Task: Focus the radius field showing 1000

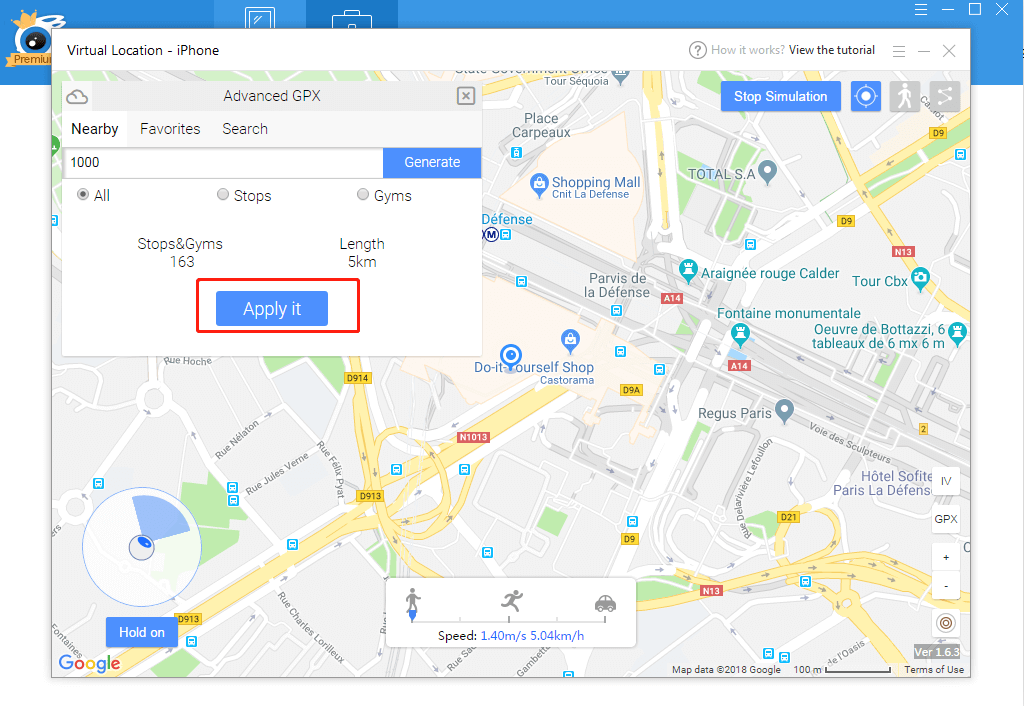Action: [x=223, y=162]
